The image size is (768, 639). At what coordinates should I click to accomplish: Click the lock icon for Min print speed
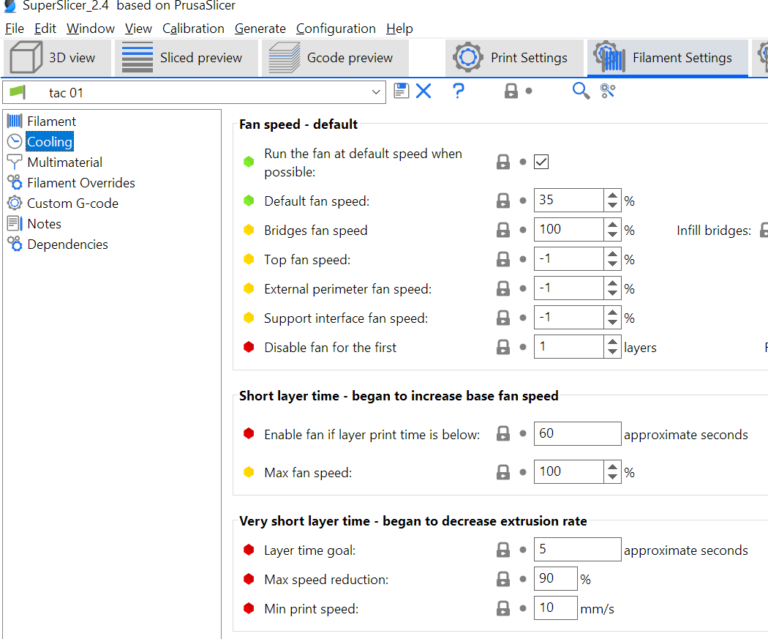504,608
